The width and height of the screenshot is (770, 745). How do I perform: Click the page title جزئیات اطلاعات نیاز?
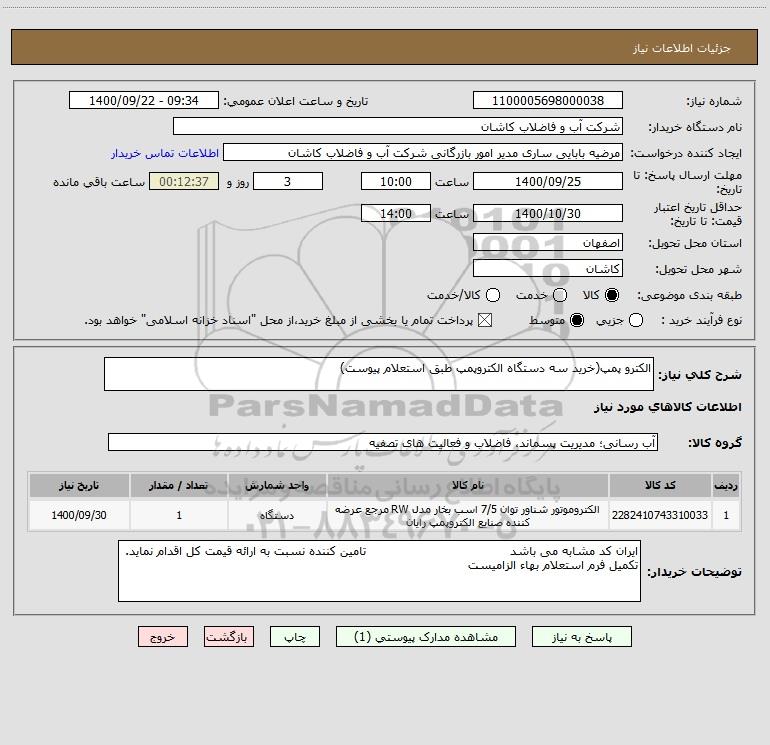pos(682,48)
